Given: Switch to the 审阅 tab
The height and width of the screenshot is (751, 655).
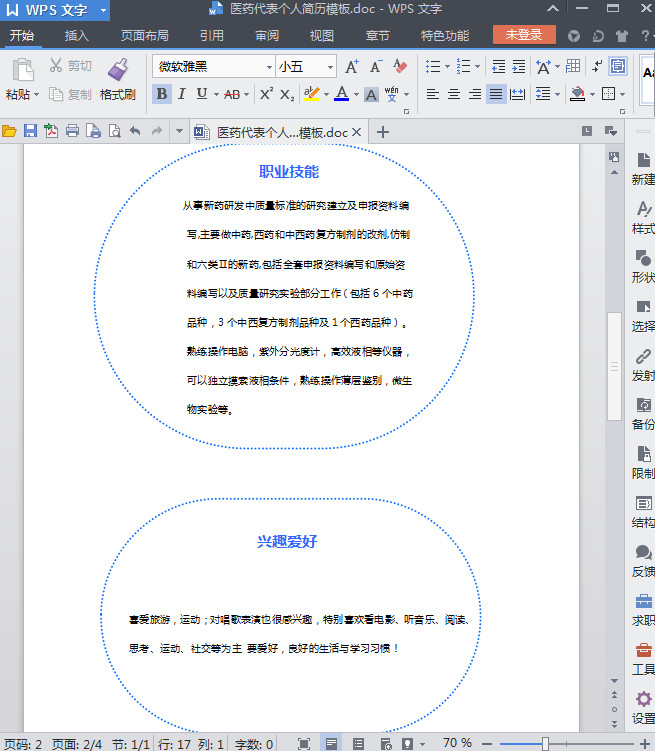Looking at the screenshot, I should (267, 35).
